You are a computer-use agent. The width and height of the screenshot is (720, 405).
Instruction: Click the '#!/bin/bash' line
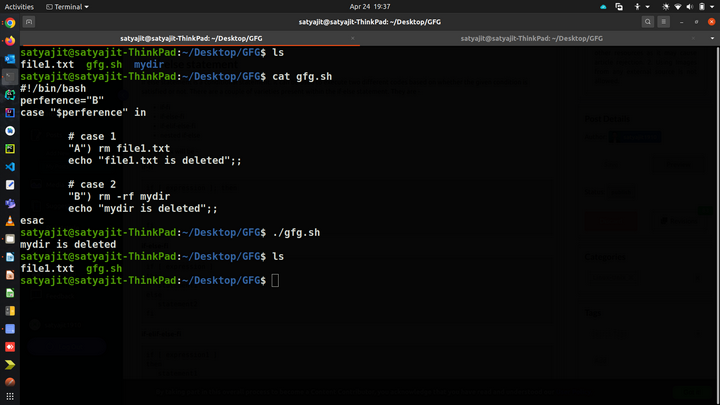tap(53, 88)
